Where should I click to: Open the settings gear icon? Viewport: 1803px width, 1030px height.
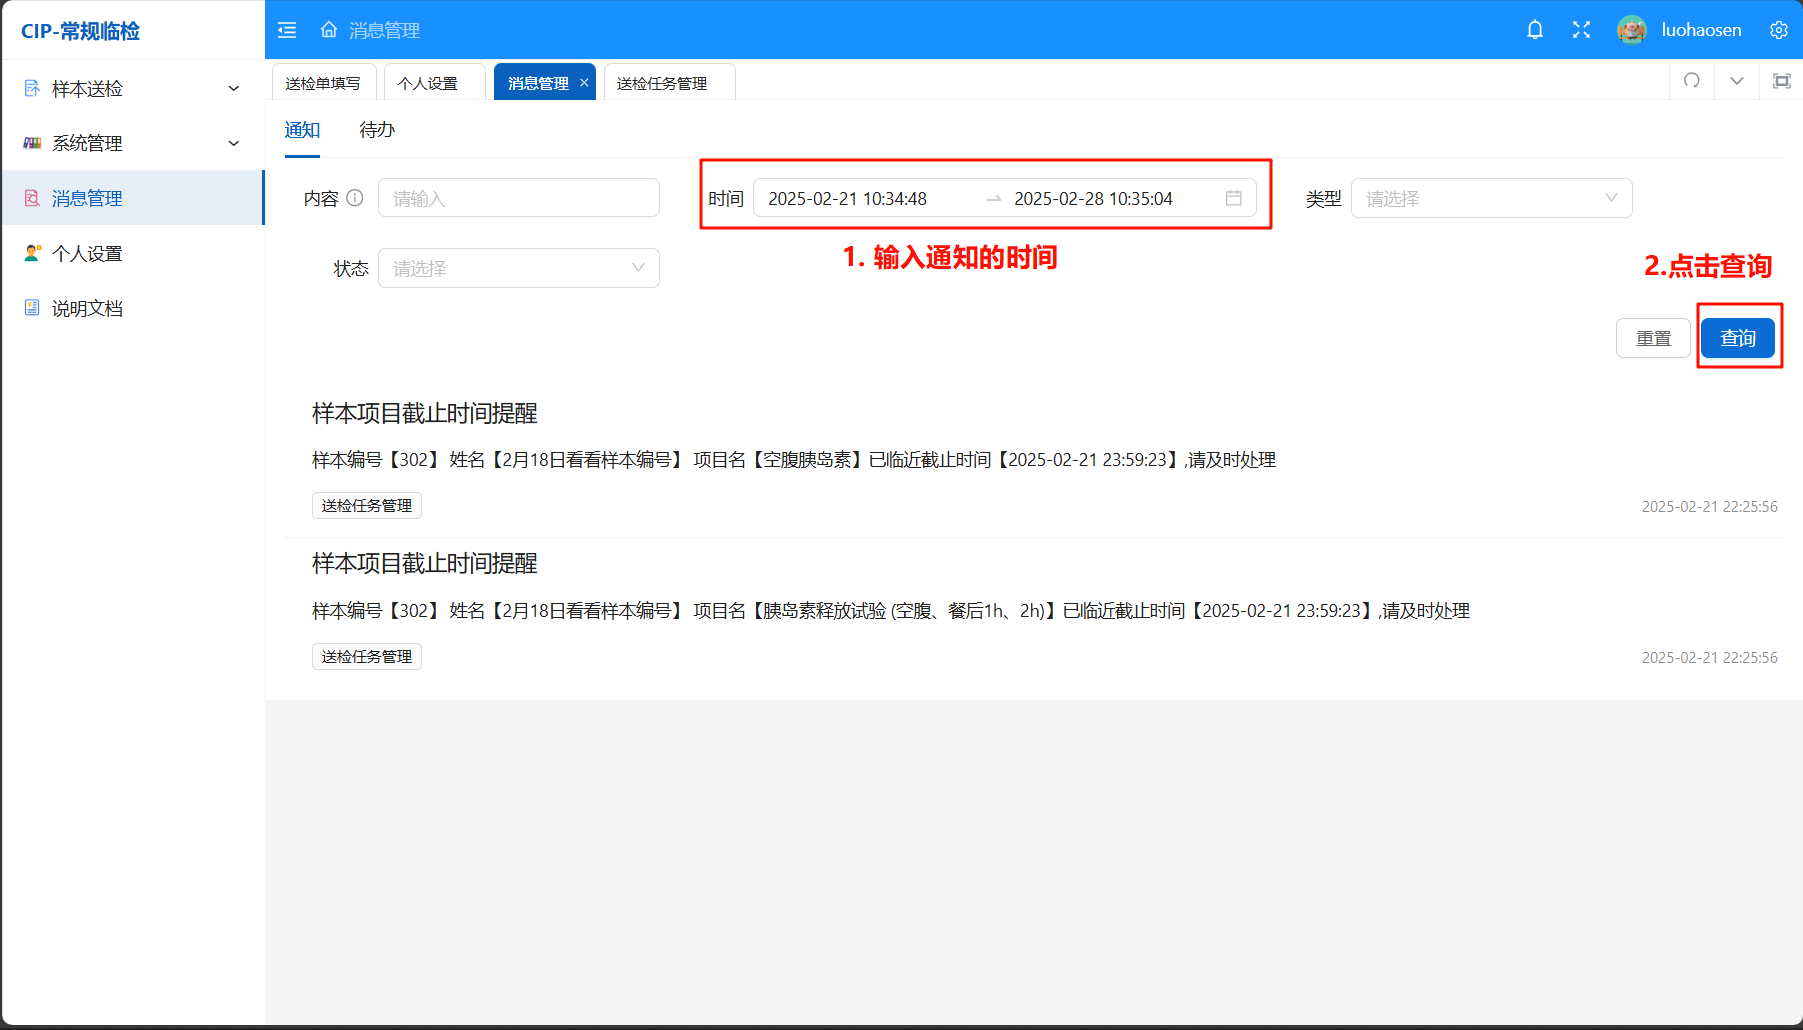(x=1778, y=30)
